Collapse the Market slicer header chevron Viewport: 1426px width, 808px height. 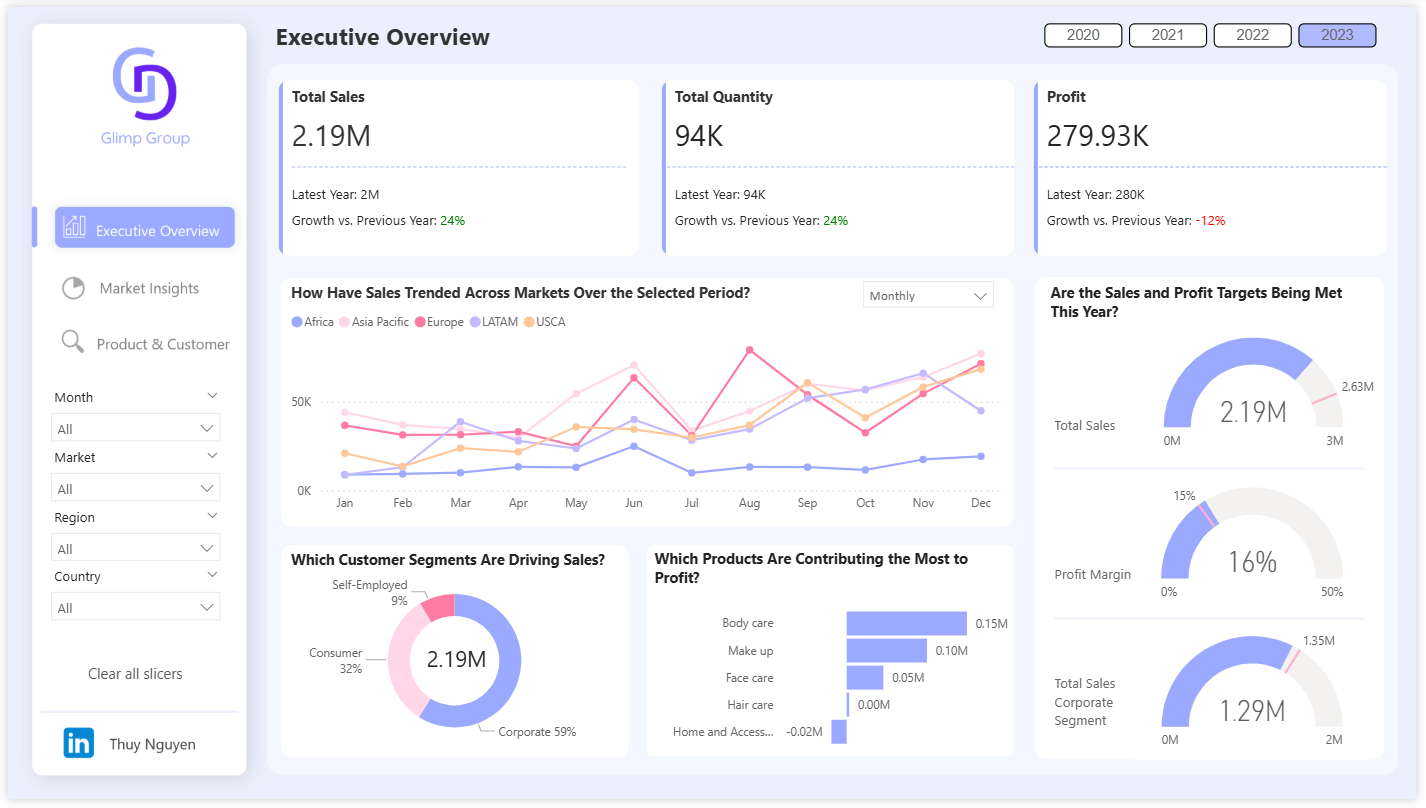212,456
